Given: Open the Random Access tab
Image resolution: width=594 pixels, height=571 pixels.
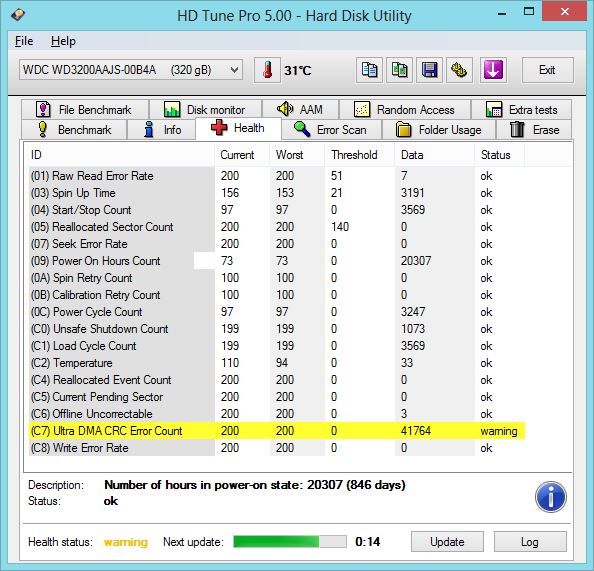Looking at the screenshot, I should tap(405, 110).
